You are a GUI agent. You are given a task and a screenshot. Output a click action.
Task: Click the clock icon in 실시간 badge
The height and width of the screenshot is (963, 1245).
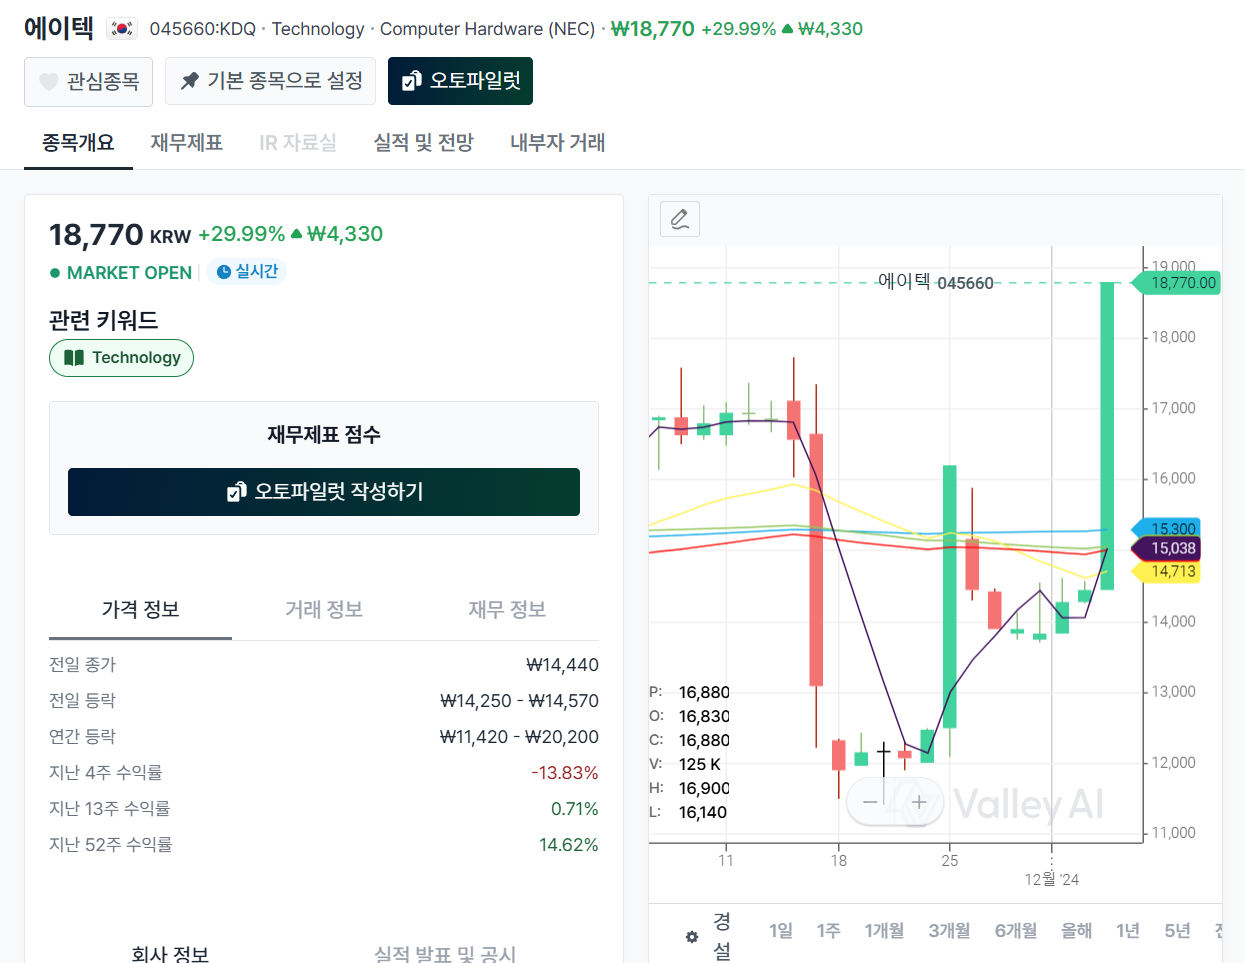(x=224, y=272)
